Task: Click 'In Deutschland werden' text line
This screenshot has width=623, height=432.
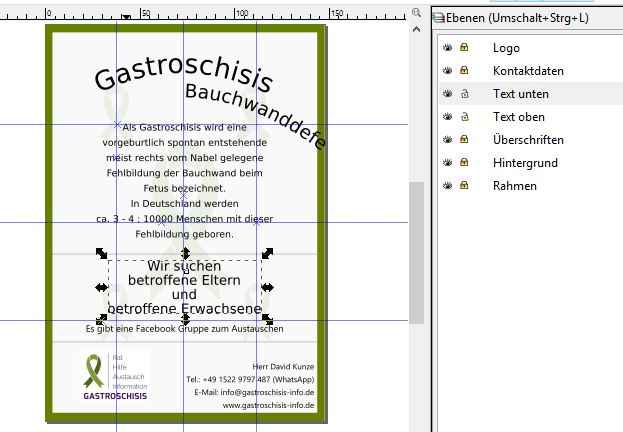Action: (x=184, y=203)
